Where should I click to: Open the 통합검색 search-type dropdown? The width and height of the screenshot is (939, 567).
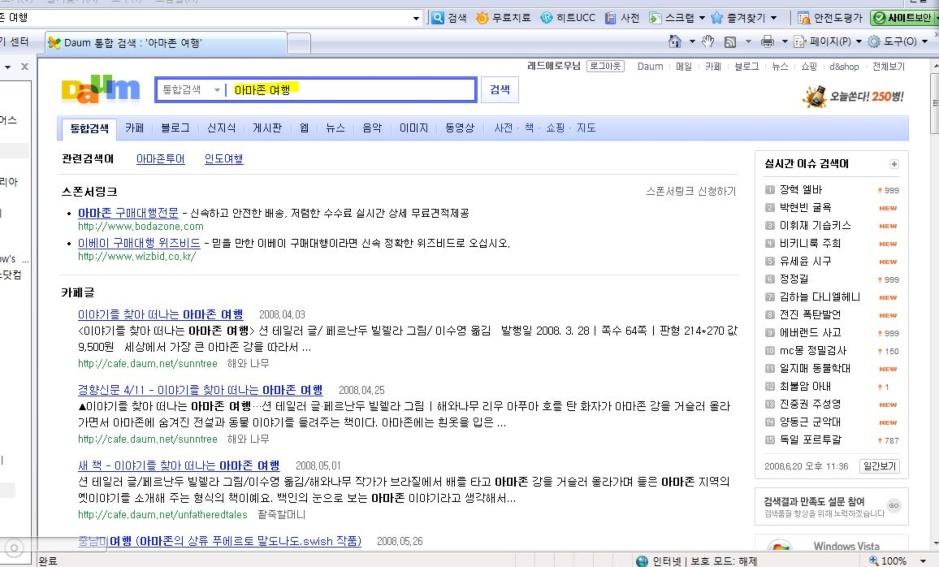click(191, 90)
